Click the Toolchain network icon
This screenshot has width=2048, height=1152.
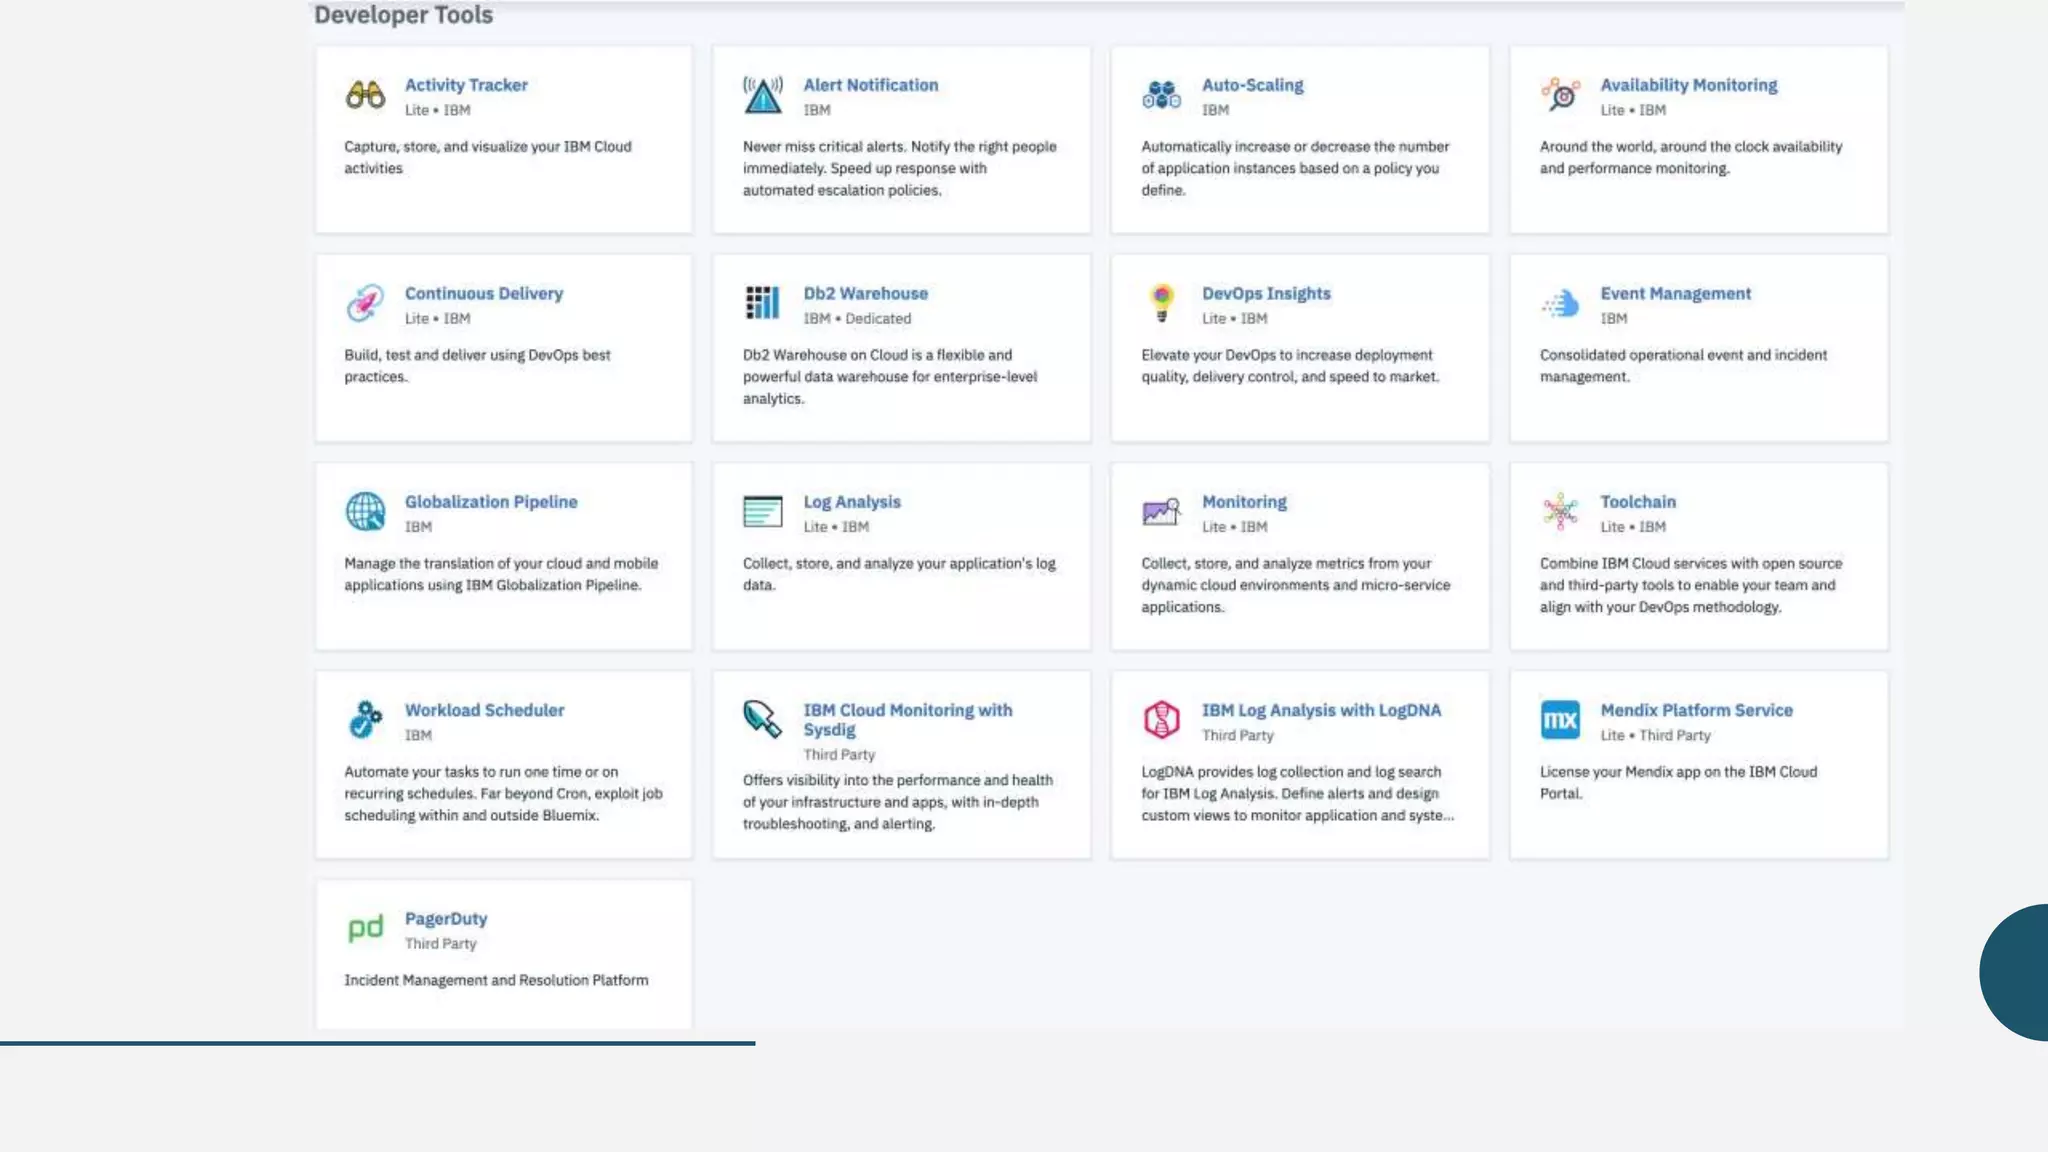point(1560,511)
